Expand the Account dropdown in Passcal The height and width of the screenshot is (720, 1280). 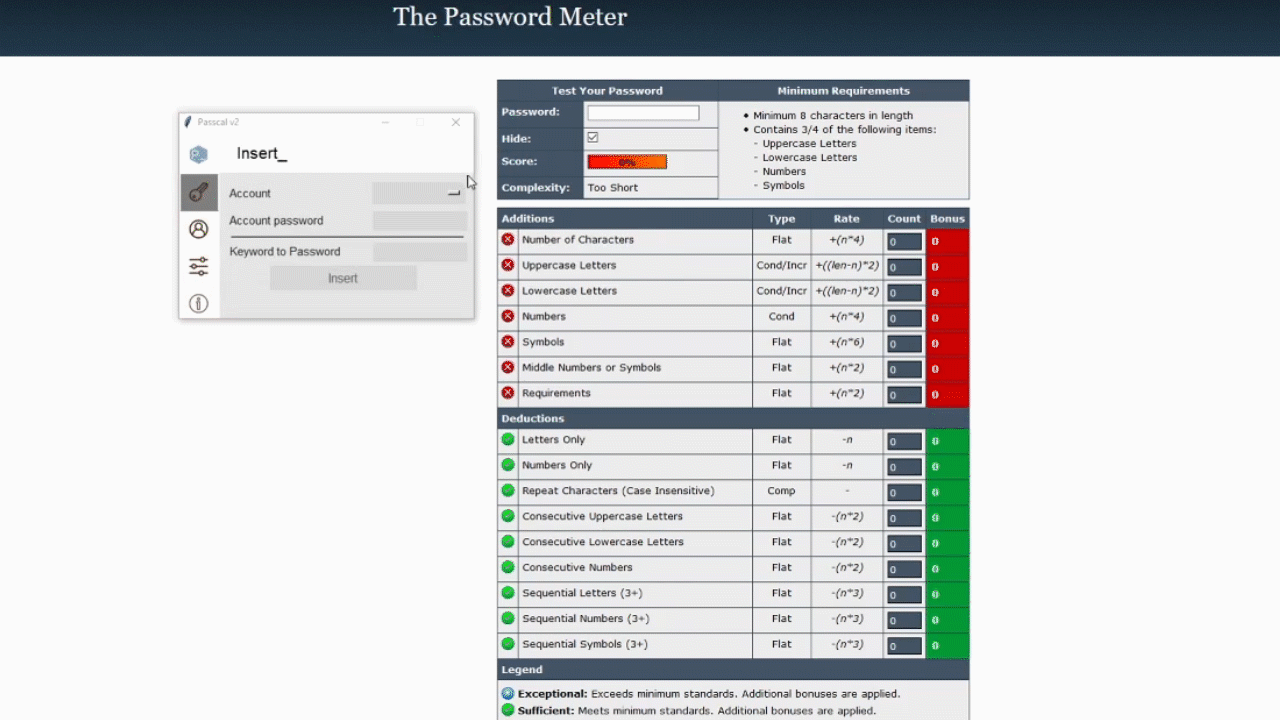click(419, 193)
